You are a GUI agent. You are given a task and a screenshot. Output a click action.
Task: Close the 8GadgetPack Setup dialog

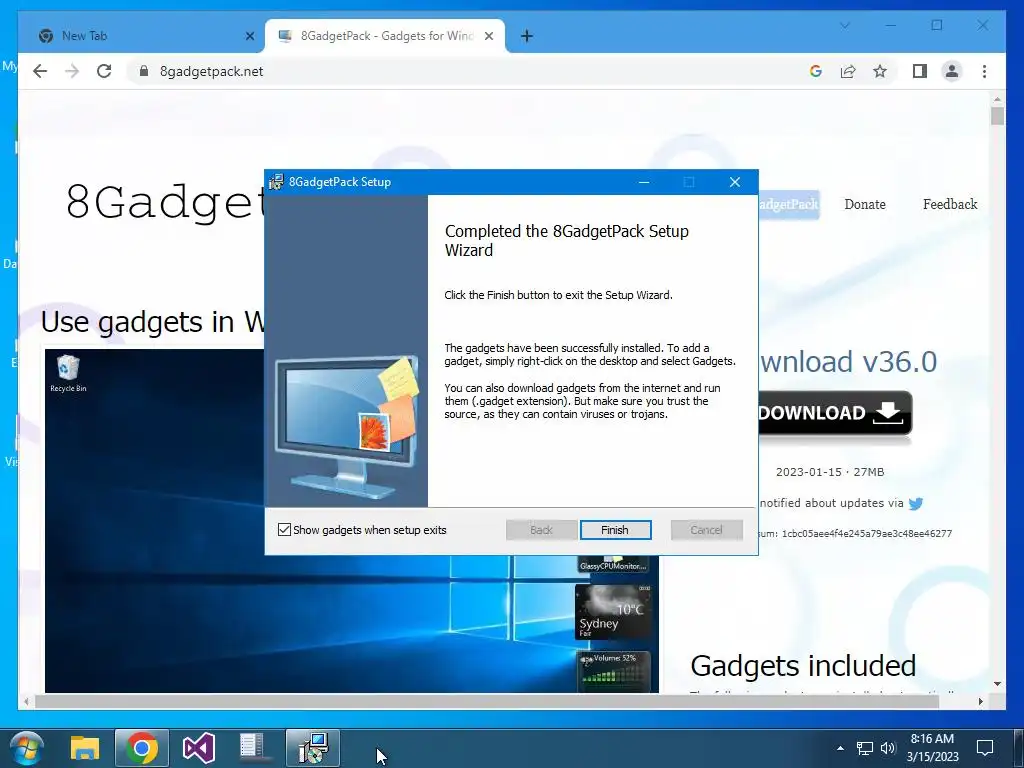(735, 182)
